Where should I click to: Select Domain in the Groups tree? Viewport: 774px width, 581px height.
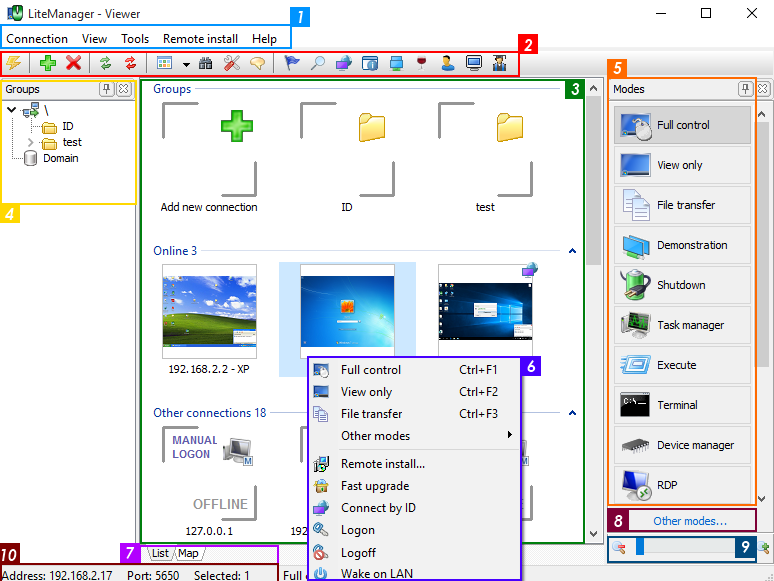pos(60,158)
